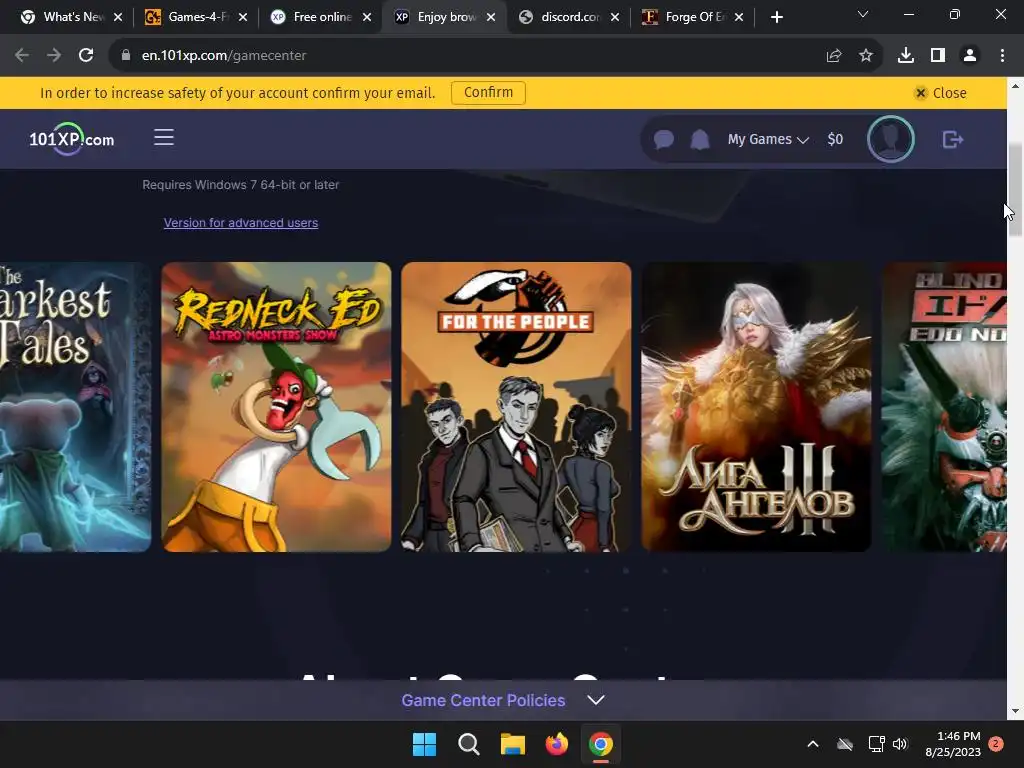Open File Explorer from taskbar
1024x768 pixels.
coord(513,744)
